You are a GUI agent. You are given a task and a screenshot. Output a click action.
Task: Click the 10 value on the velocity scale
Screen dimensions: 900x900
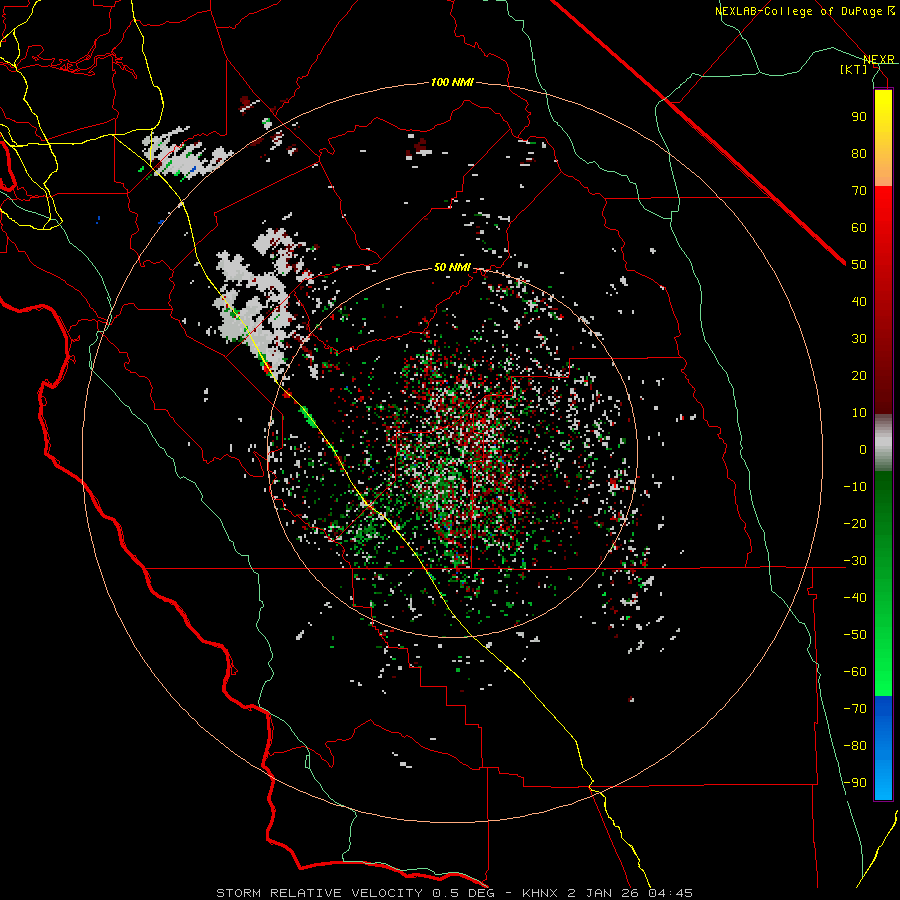pos(859,413)
